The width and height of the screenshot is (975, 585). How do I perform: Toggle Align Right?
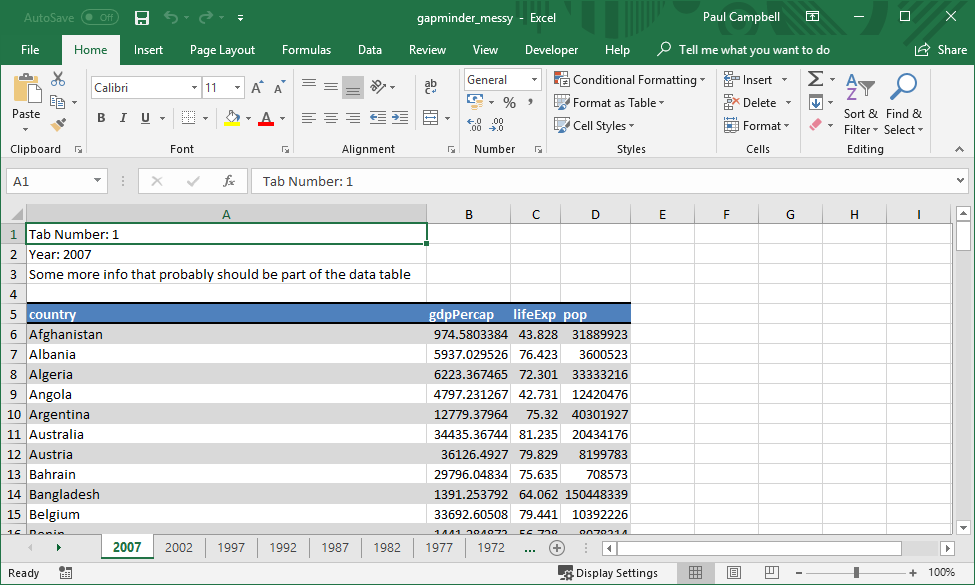click(x=353, y=117)
